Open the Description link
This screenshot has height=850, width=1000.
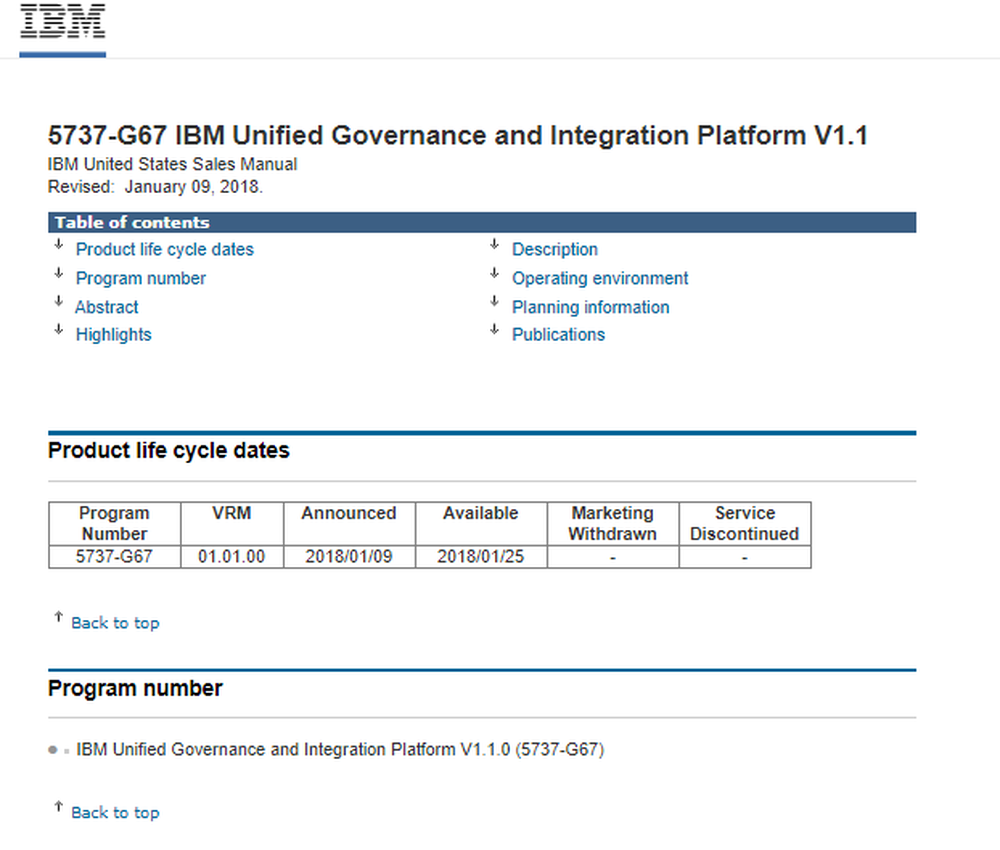click(x=555, y=249)
